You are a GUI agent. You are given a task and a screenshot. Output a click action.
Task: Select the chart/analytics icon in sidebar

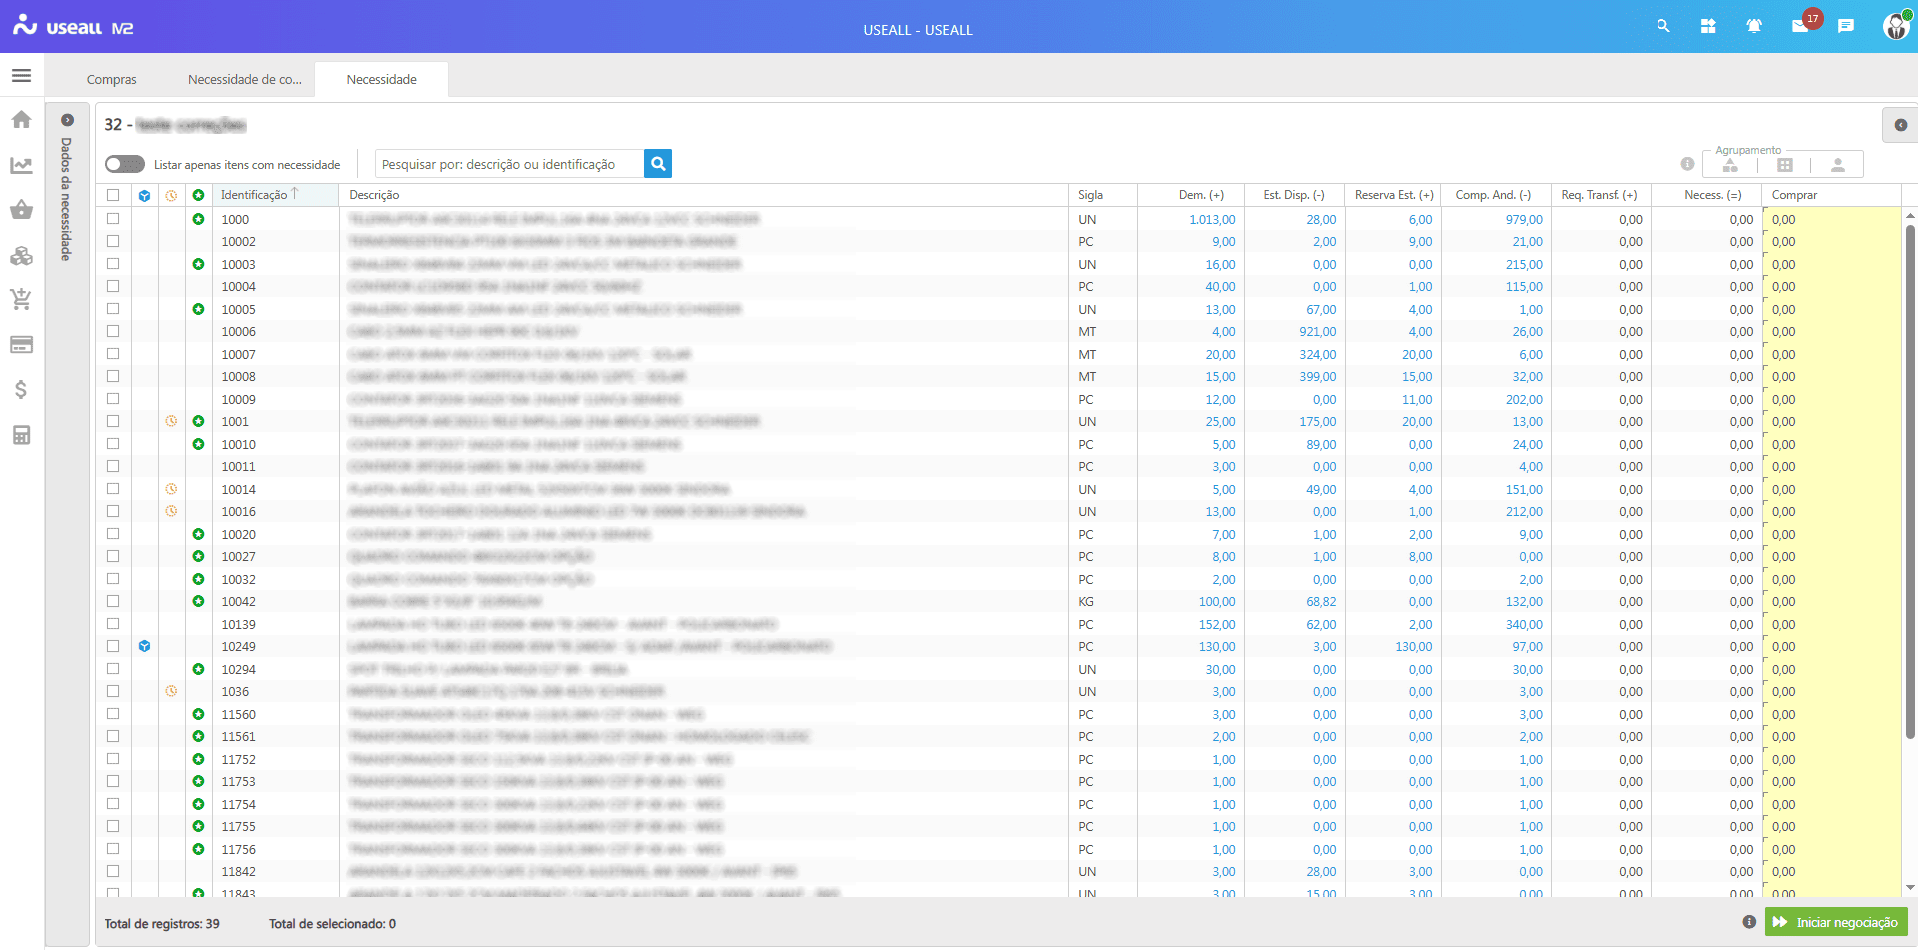point(21,165)
